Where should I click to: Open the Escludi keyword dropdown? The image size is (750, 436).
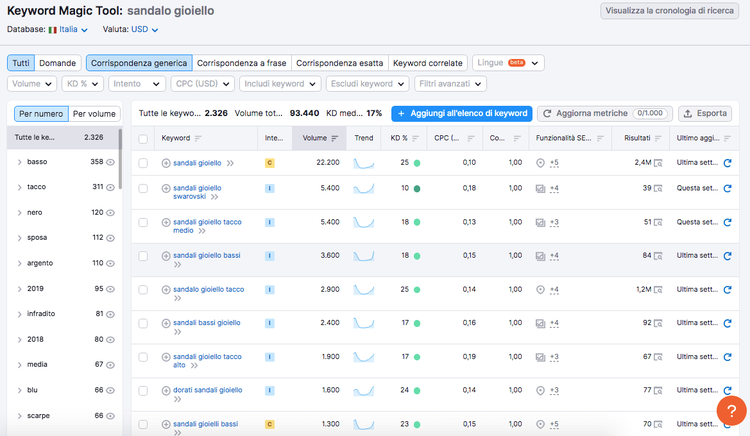(367, 84)
